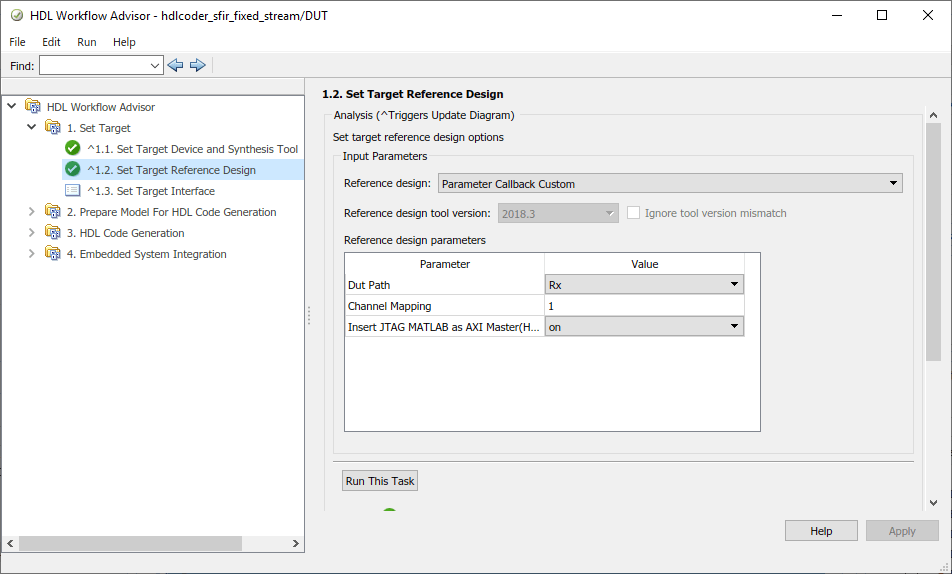
Task: Click the Find previous arrow icon
Action: coord(176,65)
